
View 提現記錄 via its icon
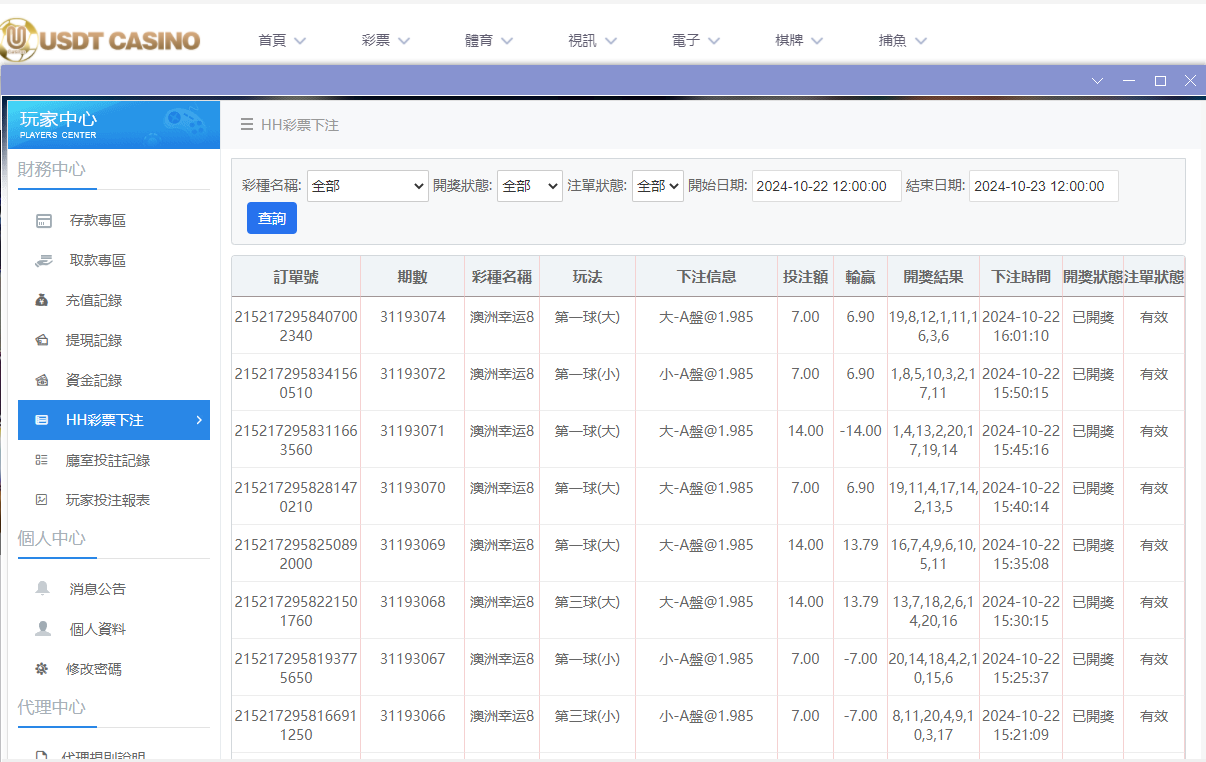pyautogui.click(x=43, y=340)
